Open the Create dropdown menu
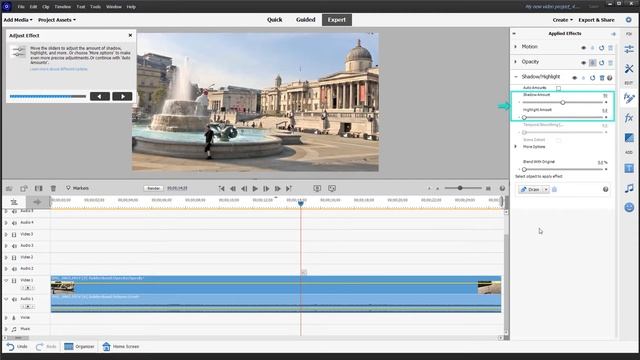 tap(562, 20)
